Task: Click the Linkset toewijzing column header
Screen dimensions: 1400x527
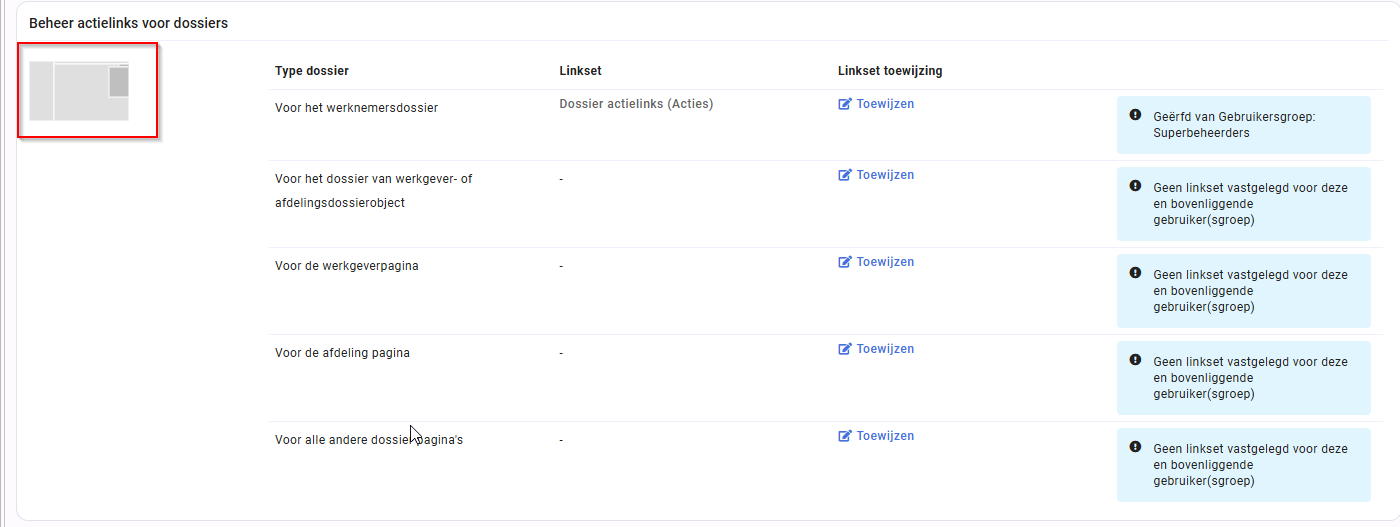Action: coord(890,71)
